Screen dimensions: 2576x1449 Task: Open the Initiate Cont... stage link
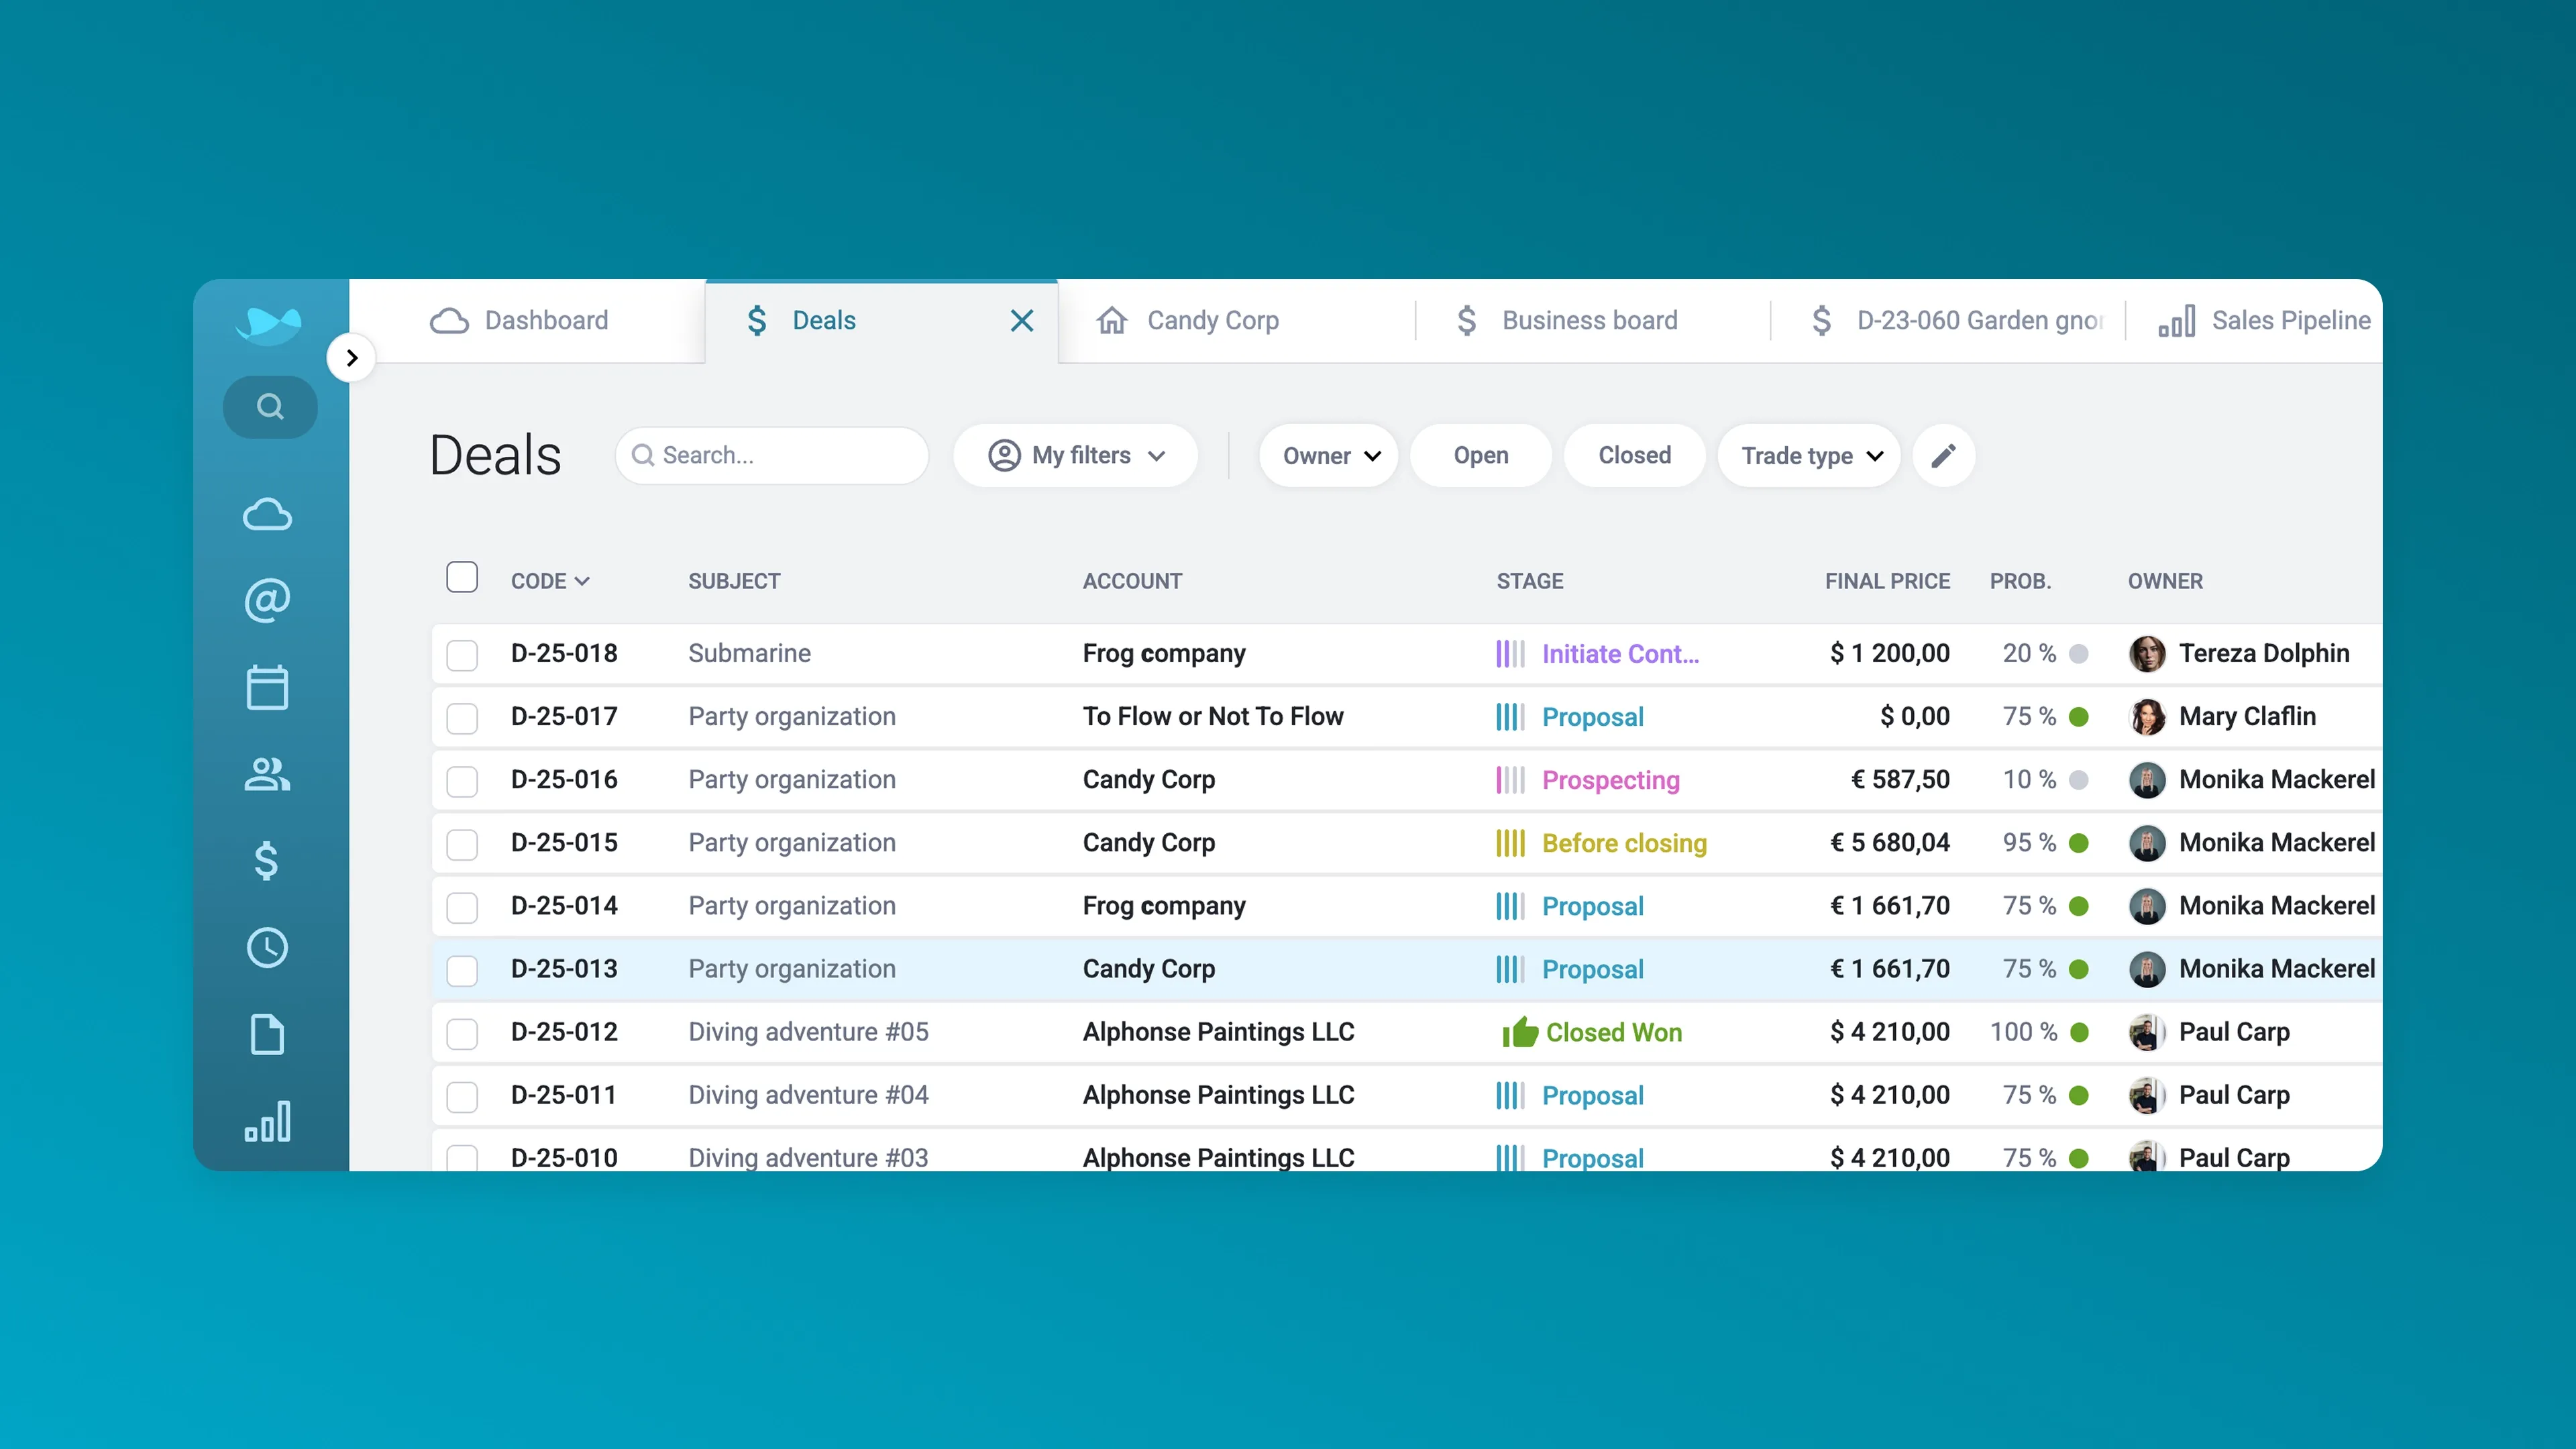click(1620, 654)
